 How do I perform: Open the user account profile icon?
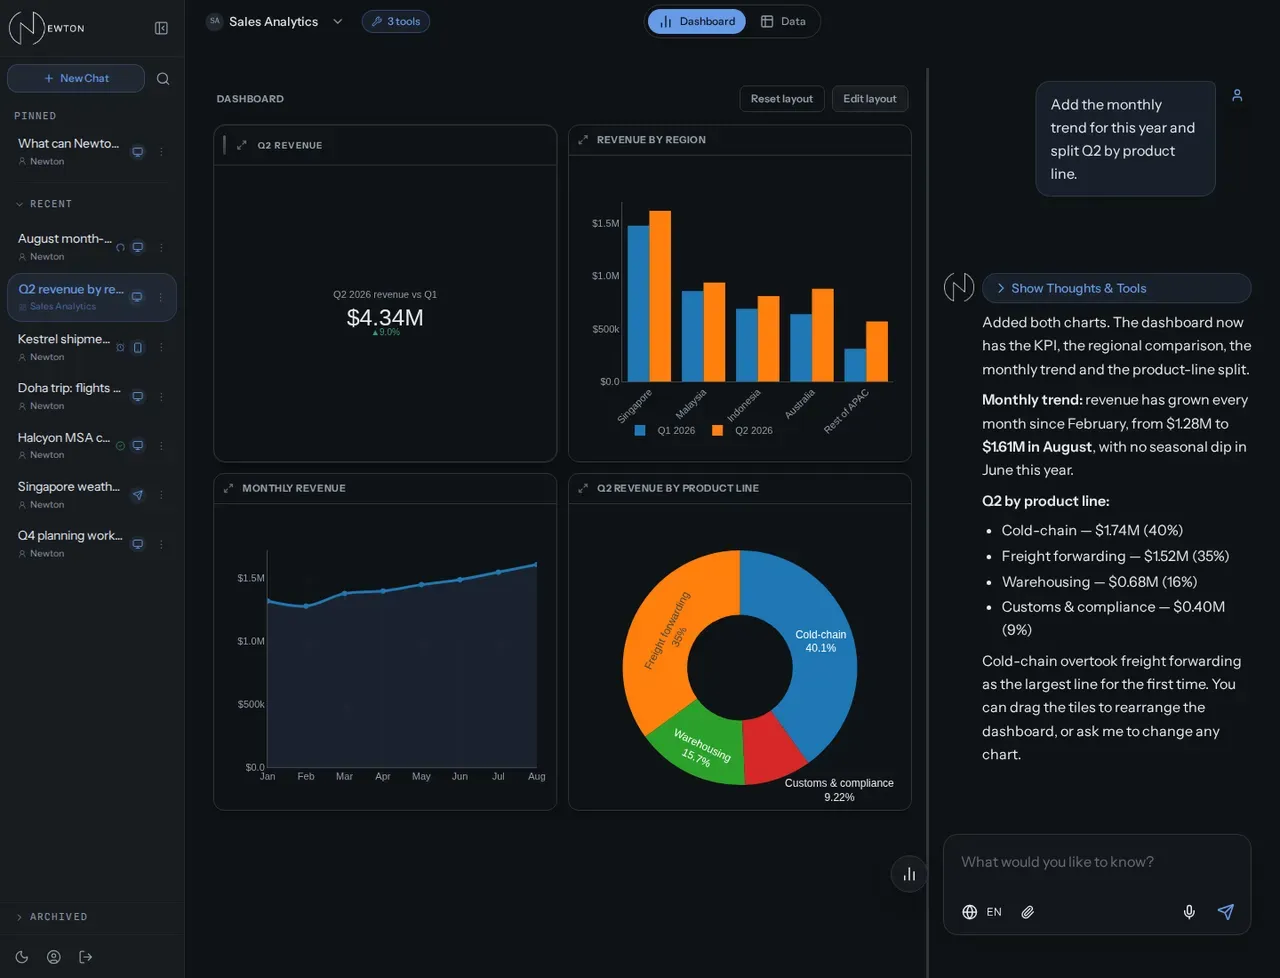tap(54, 957)
